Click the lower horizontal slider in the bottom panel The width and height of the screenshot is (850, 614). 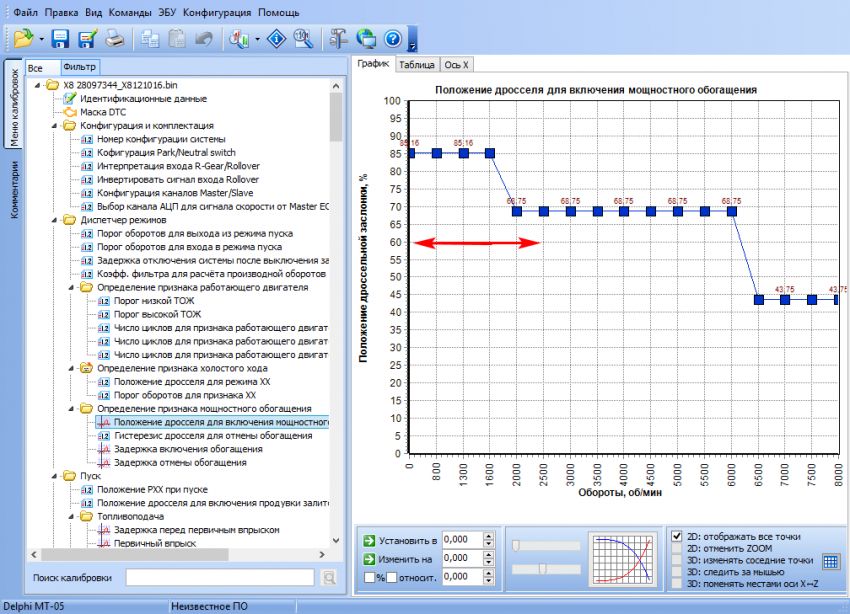click(x=546, y=568)
